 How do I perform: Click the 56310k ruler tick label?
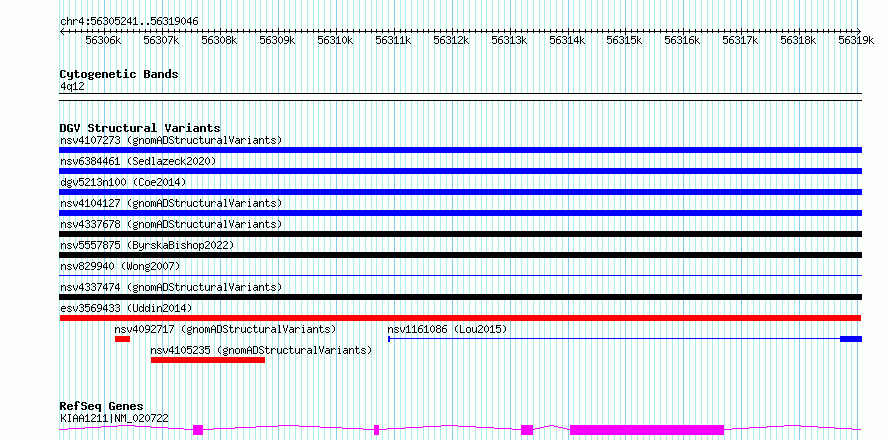335,40
